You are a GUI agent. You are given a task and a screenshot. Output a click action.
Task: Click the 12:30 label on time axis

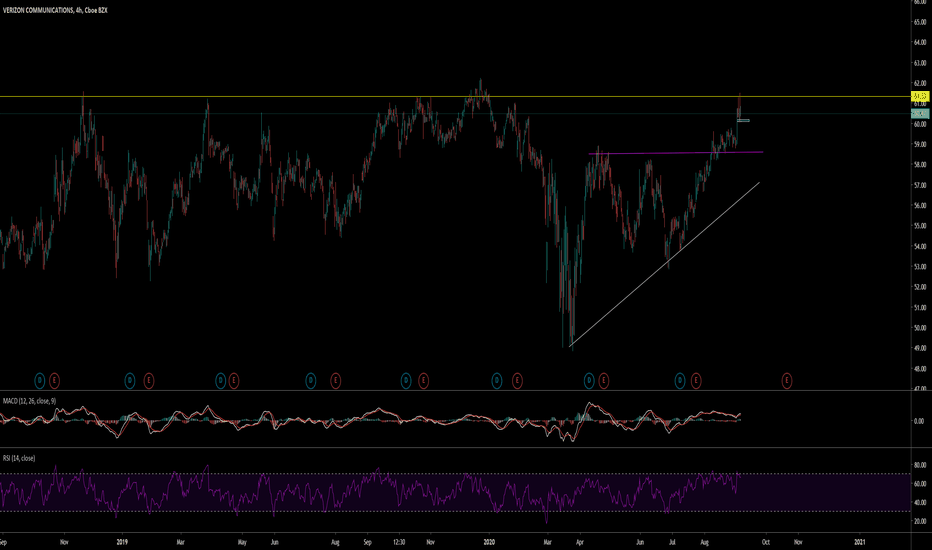399,542
